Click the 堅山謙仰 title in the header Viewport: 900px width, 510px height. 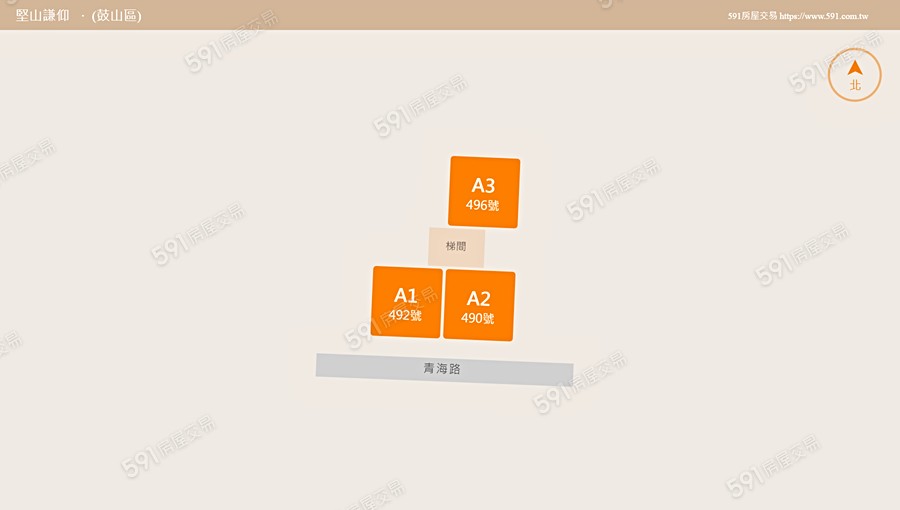coord(42,15)
